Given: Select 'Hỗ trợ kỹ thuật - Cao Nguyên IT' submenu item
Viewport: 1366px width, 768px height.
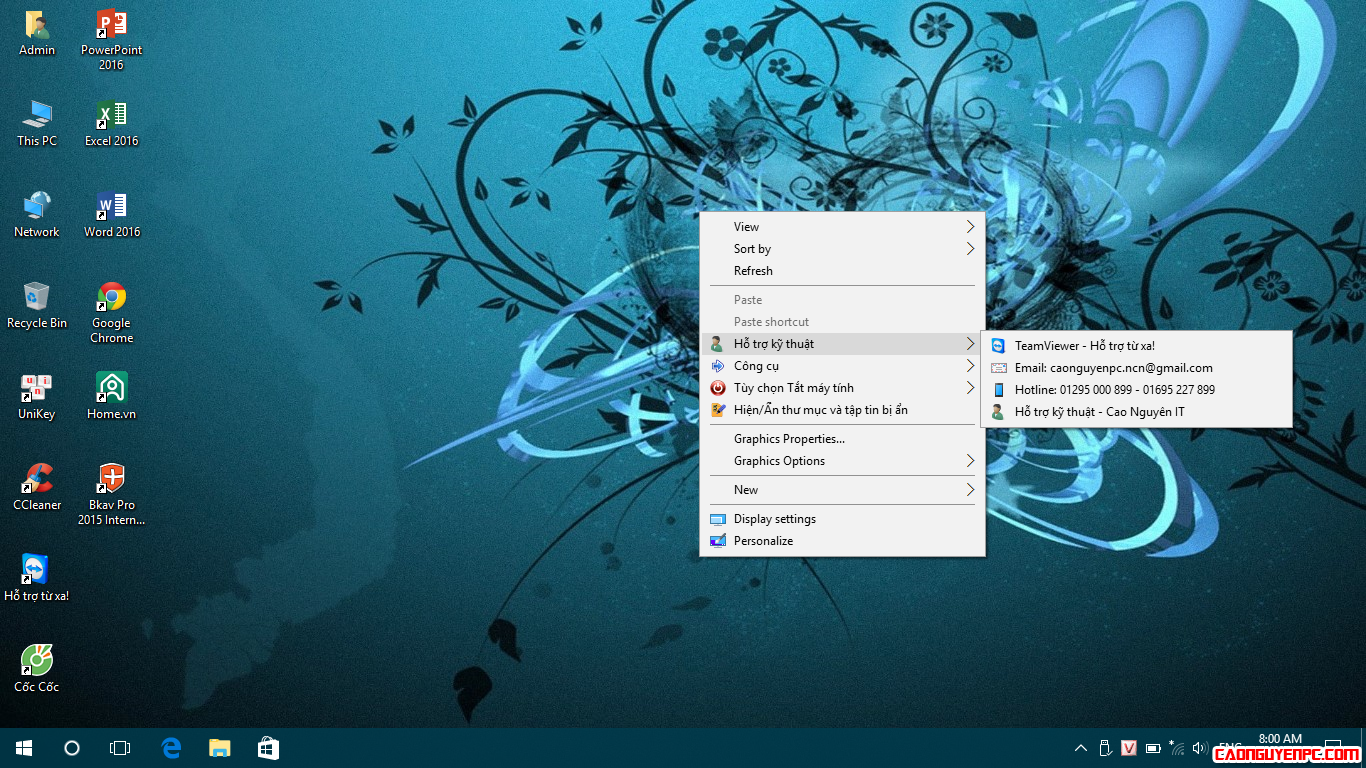Looking at the screenshot, I should [1136, 412].
